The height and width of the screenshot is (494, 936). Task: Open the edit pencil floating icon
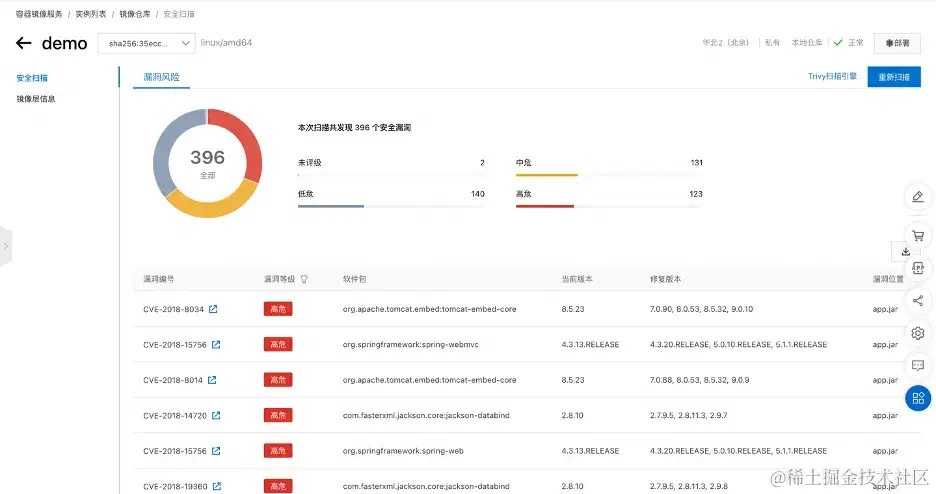[918, 196]
